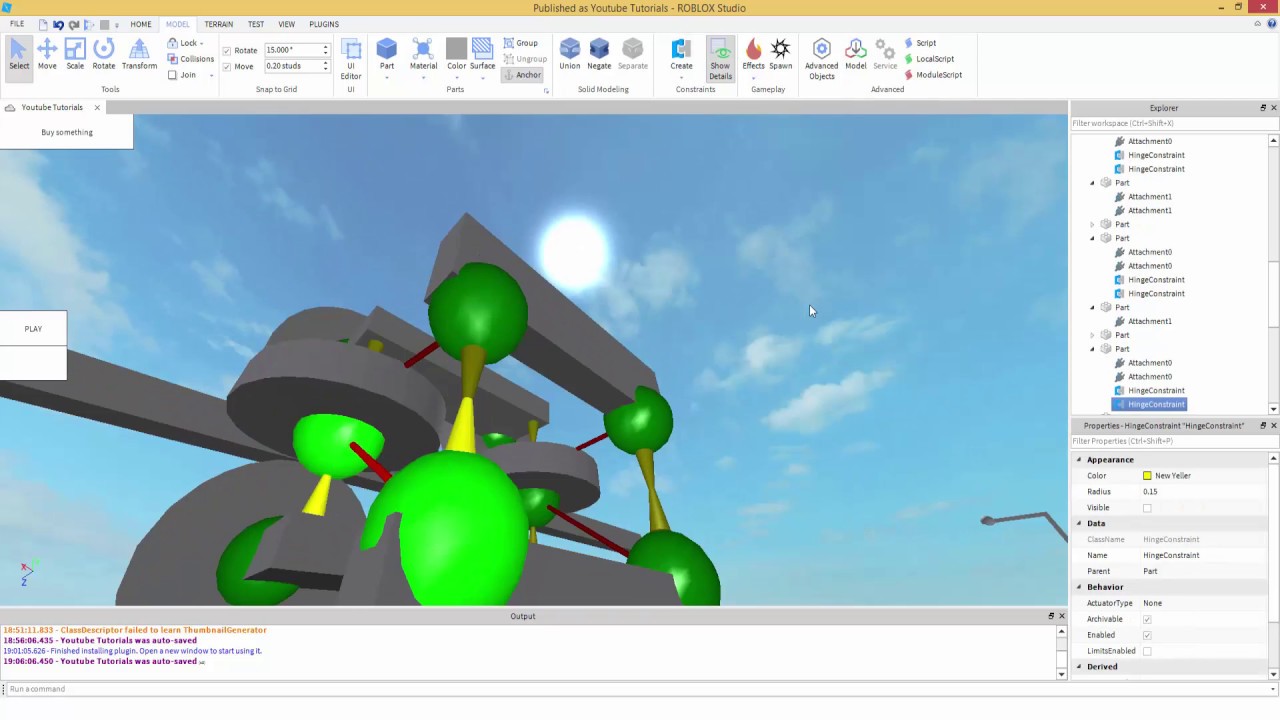Image resolution: width=1280 pixels, height=720 pixels.
Task: Close the Youtube Tutorials document tab
Action: coord(97,108)
